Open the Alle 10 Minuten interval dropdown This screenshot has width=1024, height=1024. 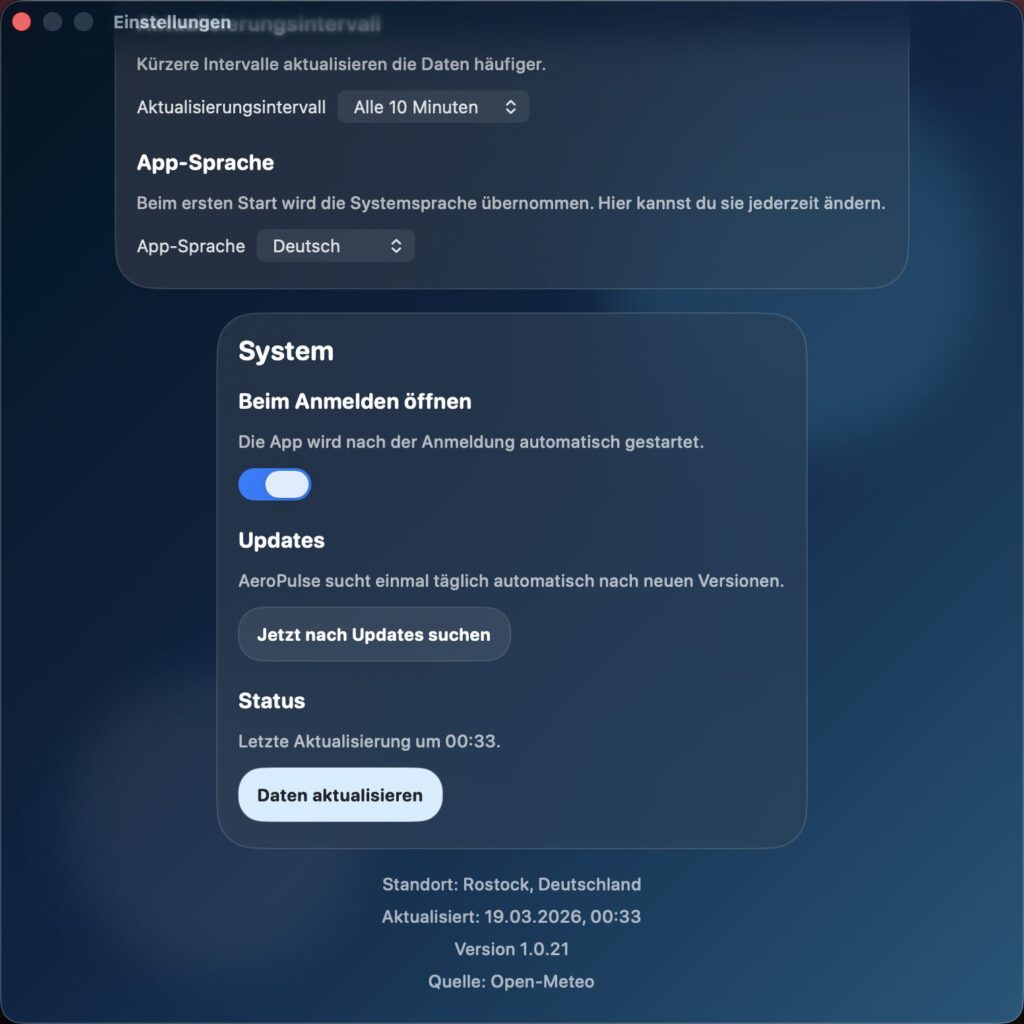click(x=433, y=106)
